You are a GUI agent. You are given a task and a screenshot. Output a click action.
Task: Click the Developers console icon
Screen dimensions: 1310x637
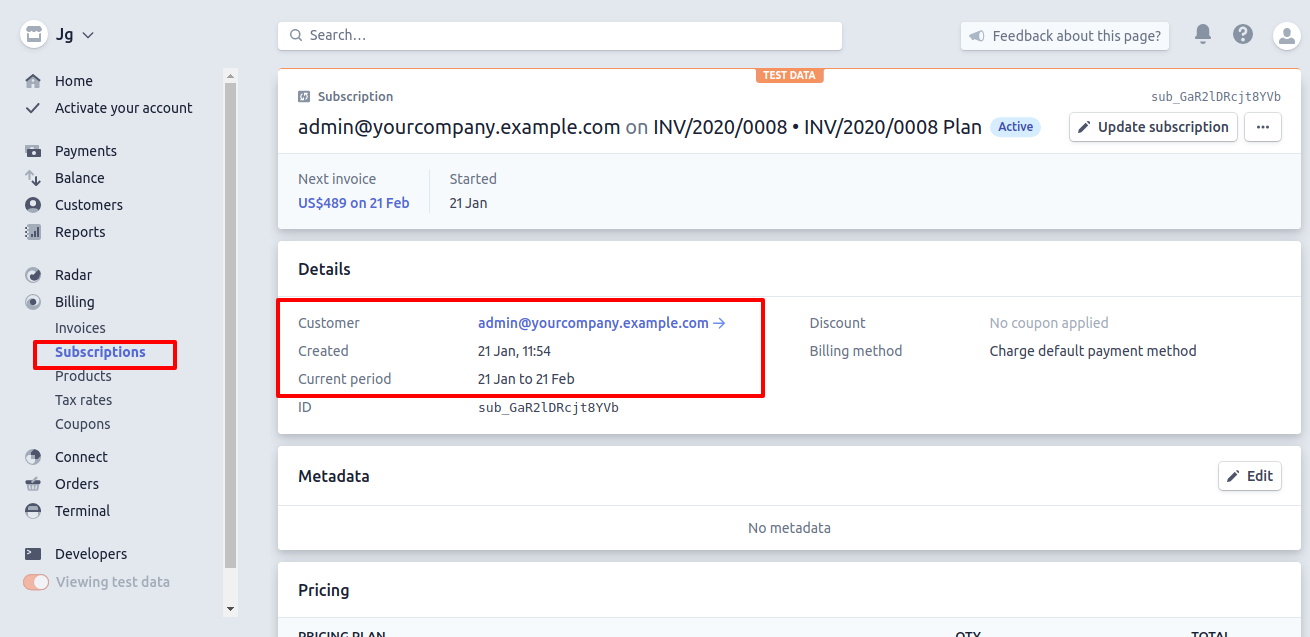click(x=33, y=554)
